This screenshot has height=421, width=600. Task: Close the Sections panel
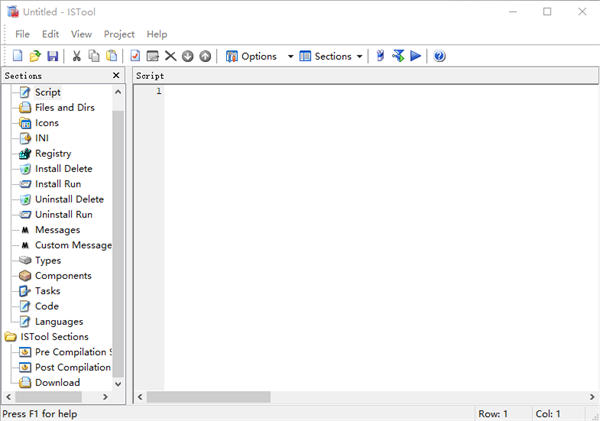(x=116, y=75)
